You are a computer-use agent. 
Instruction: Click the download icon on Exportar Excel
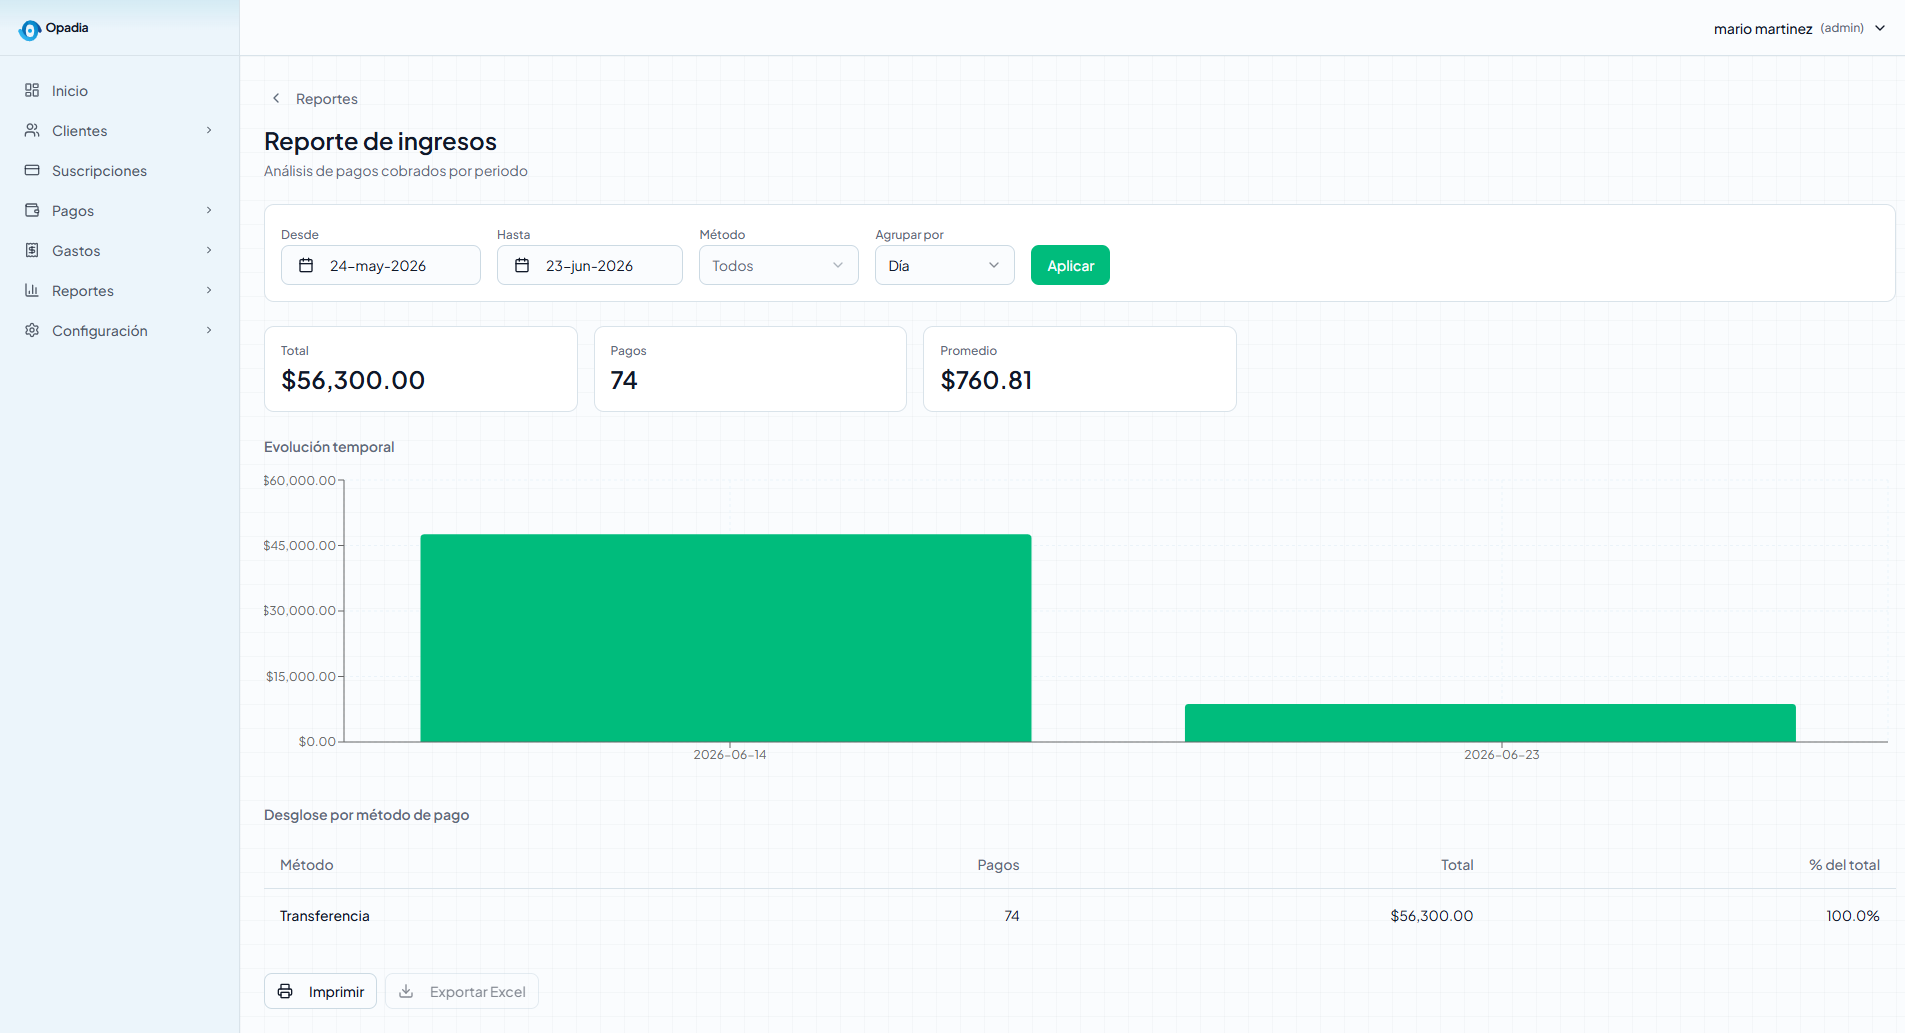pos(406,991)
